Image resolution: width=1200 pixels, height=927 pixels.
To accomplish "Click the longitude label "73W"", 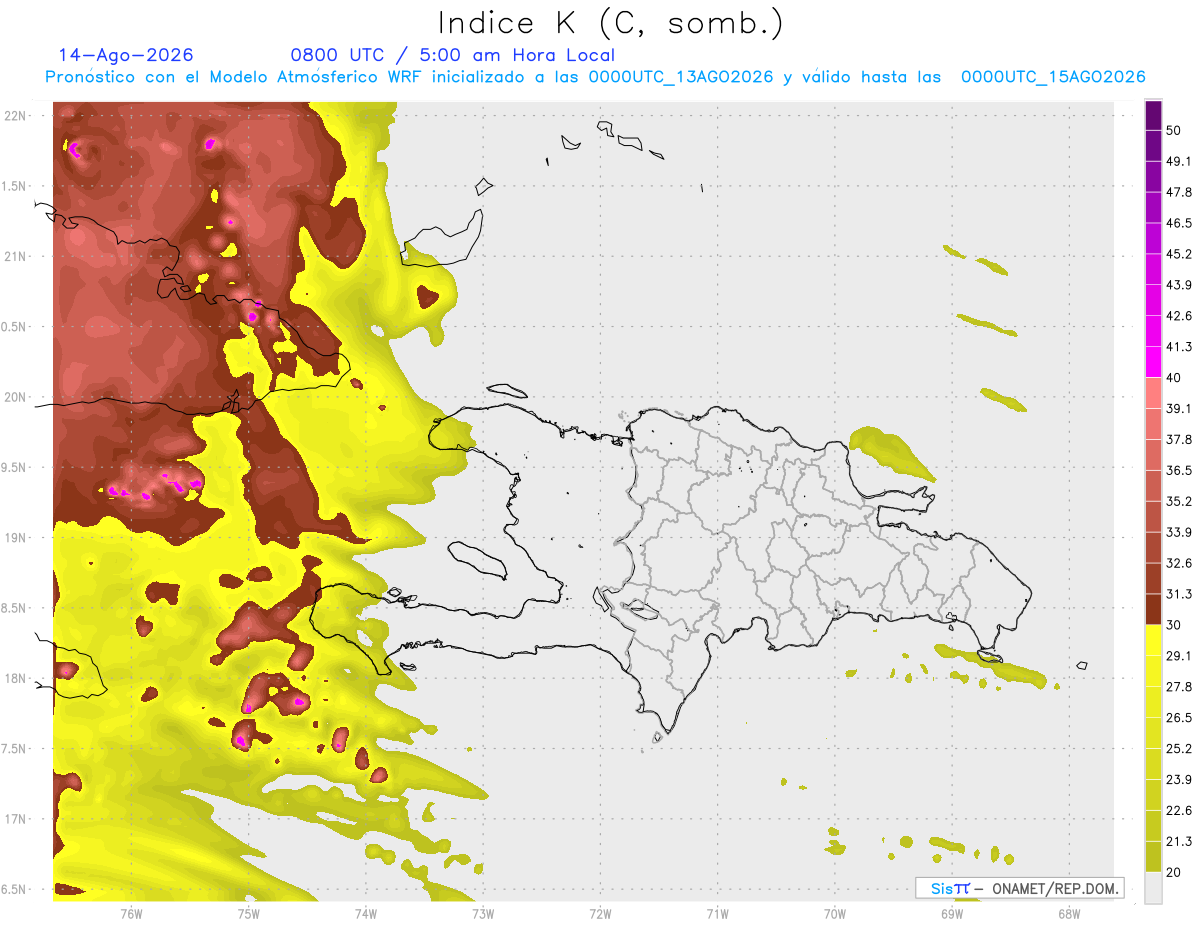I will [x=483, y=914].
